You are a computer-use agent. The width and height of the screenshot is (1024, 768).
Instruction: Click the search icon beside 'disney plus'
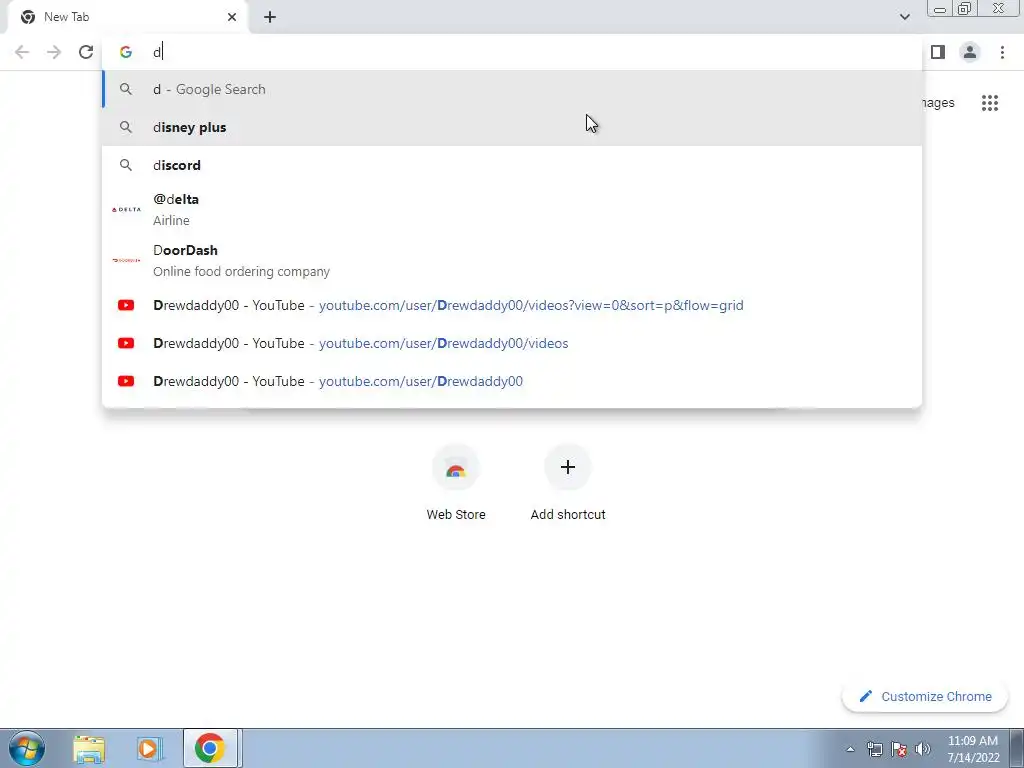click(126, 127)
